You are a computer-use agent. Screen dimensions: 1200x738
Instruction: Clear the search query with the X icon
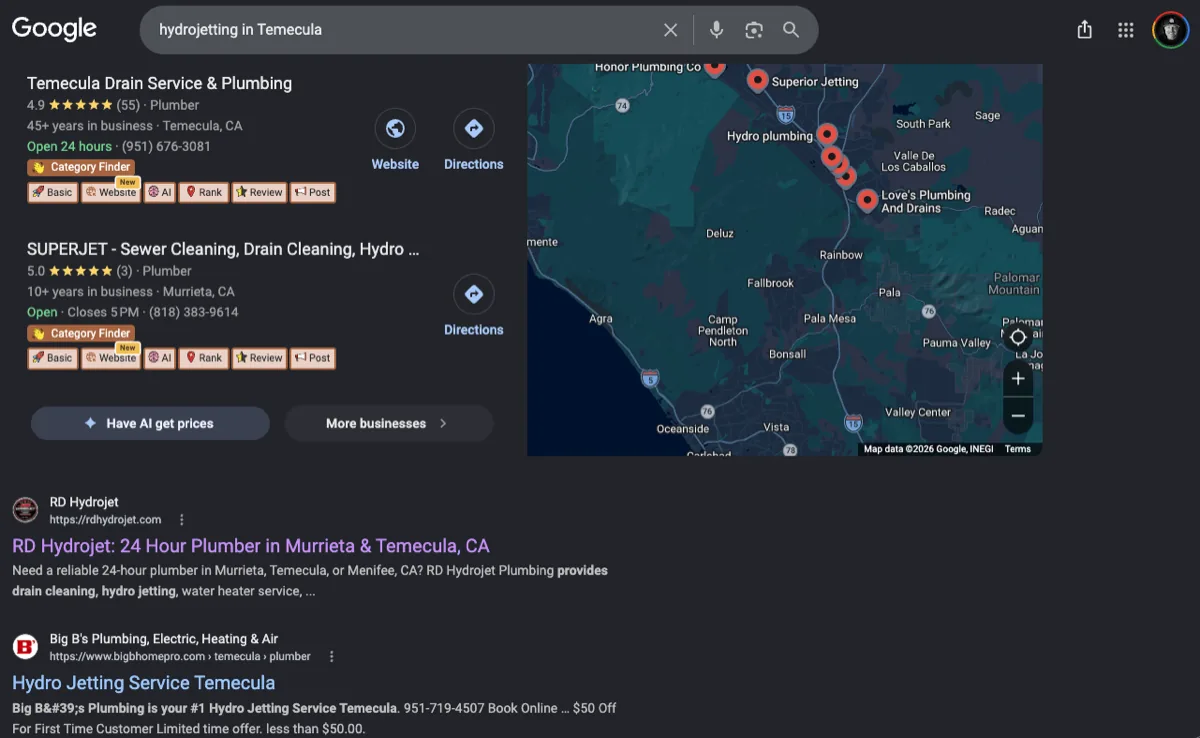point(671,30)
